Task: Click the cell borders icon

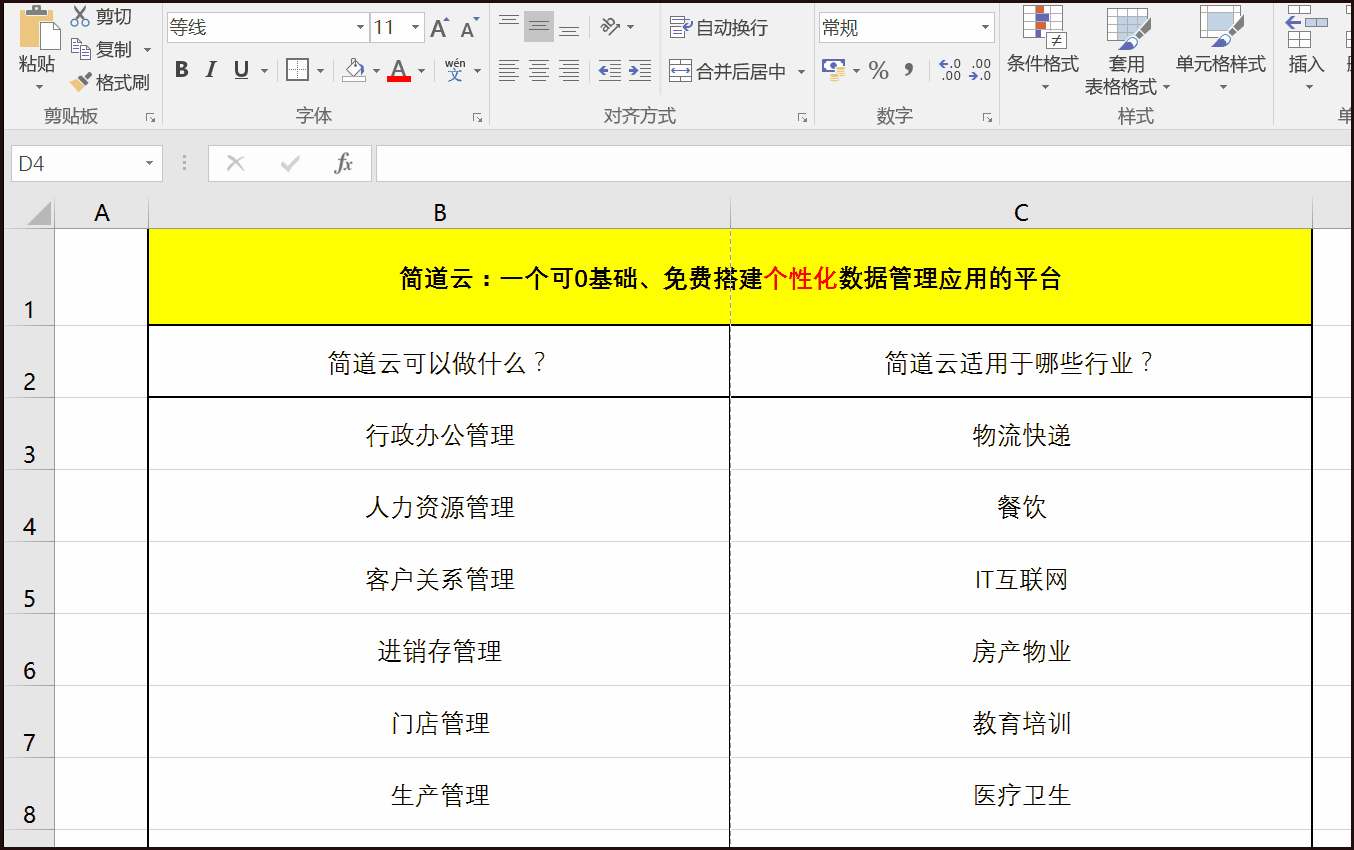Action: click(x=297, y=70)
